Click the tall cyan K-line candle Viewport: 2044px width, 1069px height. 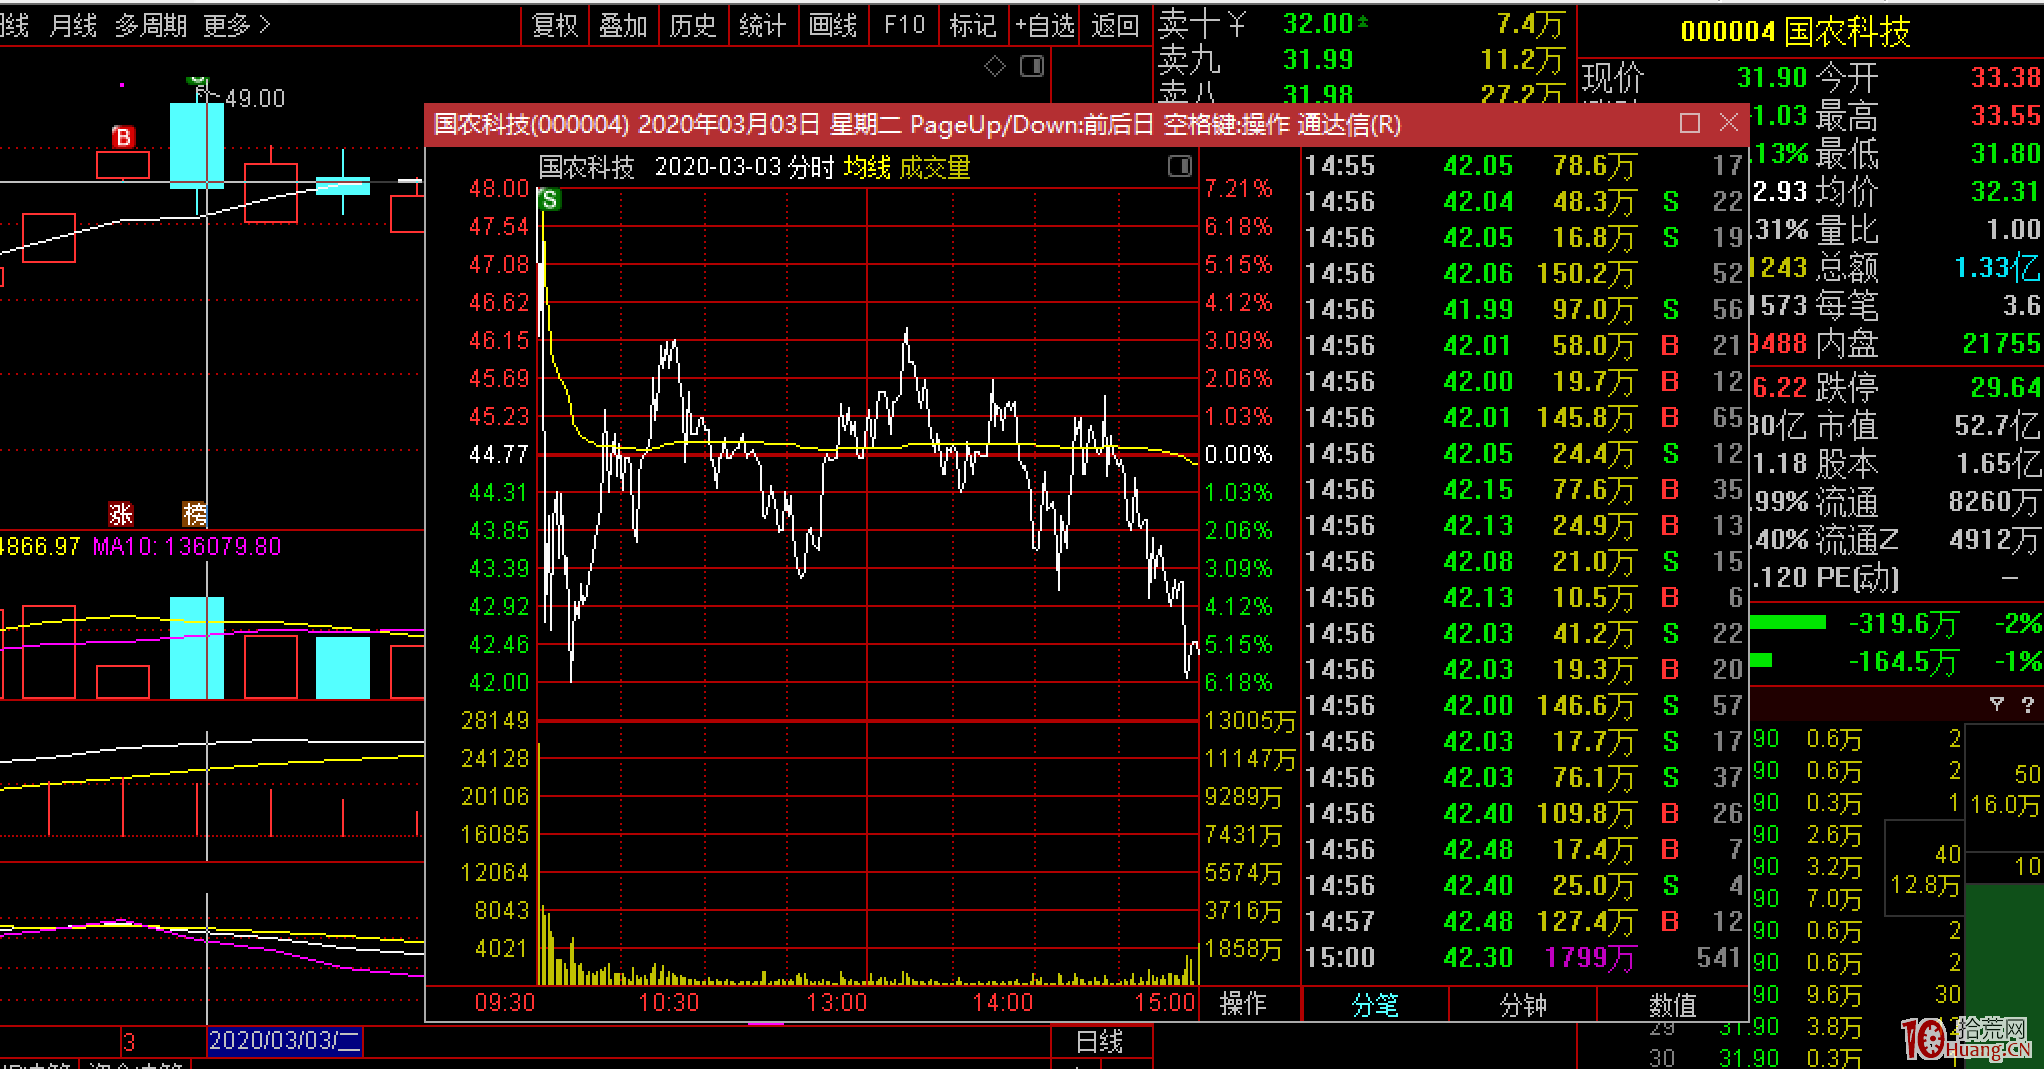click(197, 145)
